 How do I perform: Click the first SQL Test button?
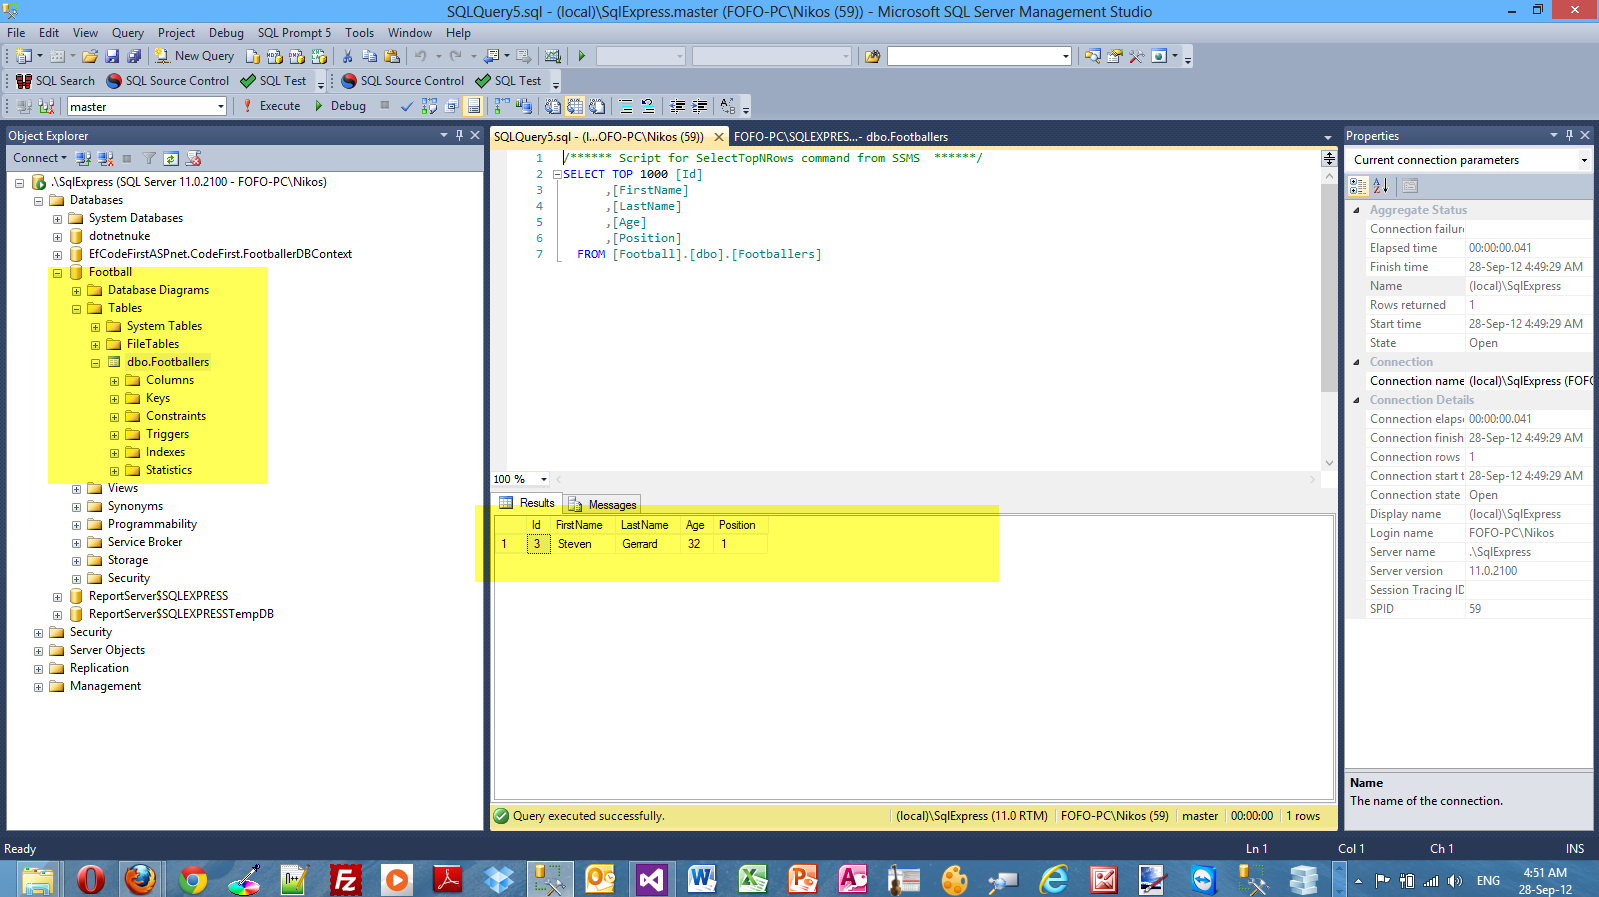(274, 81)
